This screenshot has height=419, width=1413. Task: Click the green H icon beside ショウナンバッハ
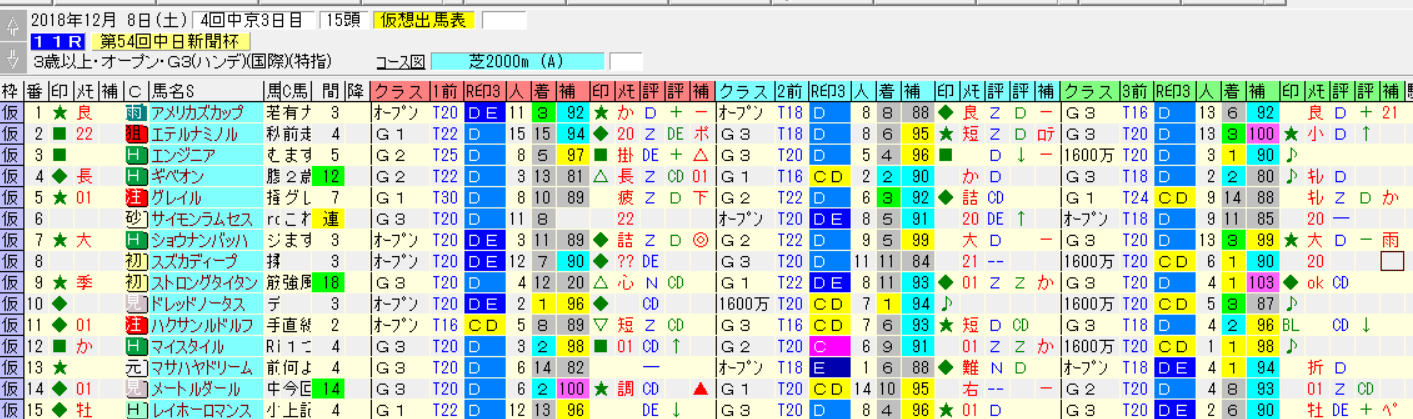(x=137, y=240)
